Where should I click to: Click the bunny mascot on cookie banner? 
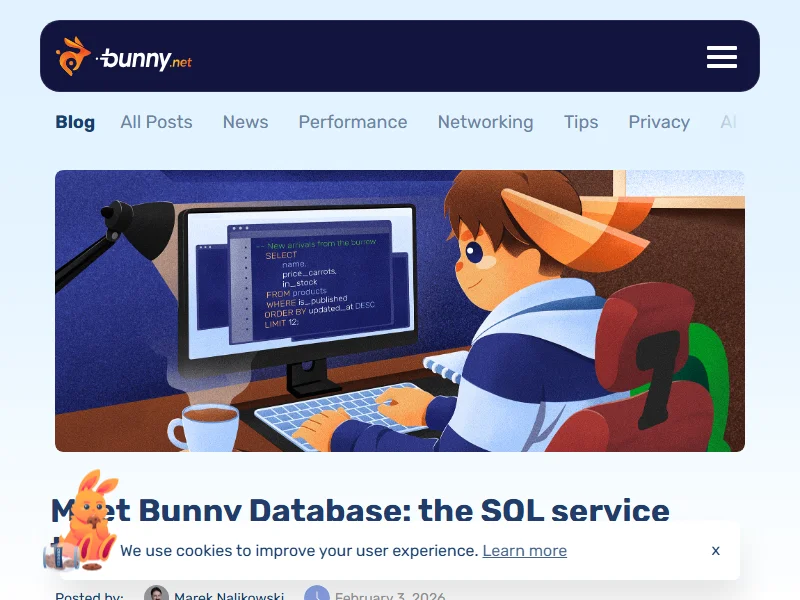[85, 520]
